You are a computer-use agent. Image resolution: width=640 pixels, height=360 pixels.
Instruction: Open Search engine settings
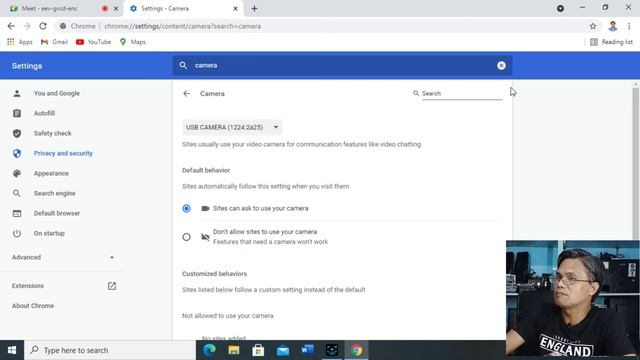(x=54, y=193)
